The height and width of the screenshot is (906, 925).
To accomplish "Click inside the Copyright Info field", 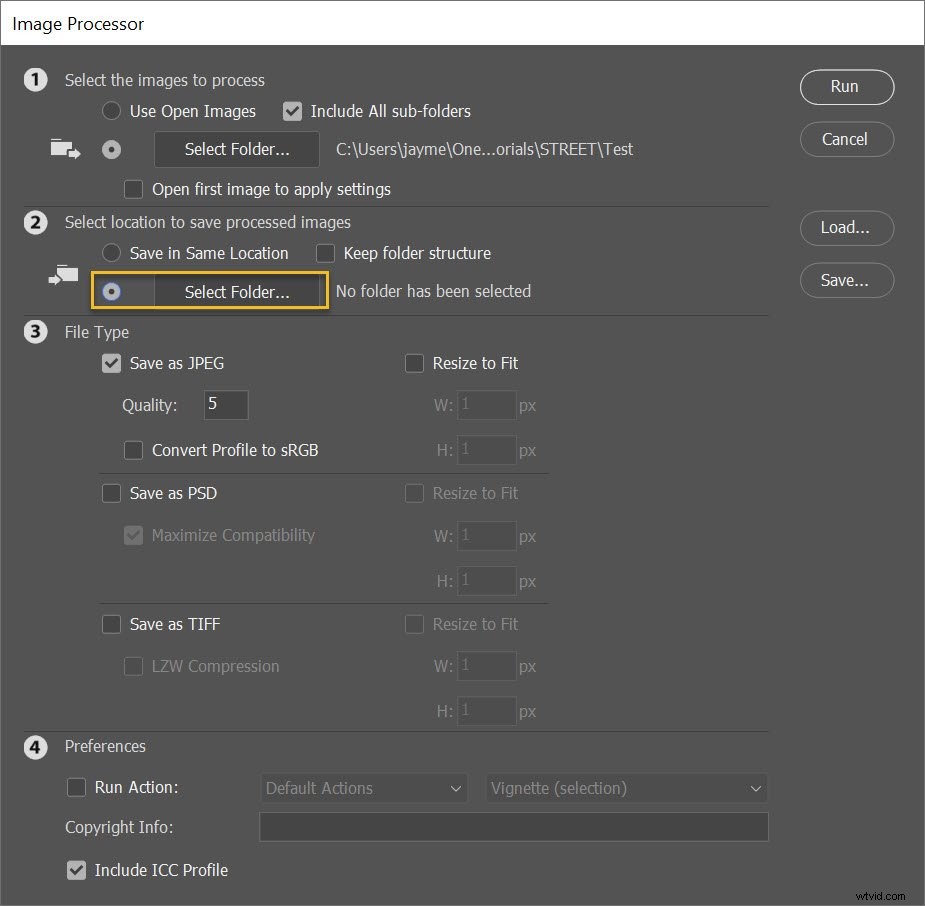I will coord(513,827).
